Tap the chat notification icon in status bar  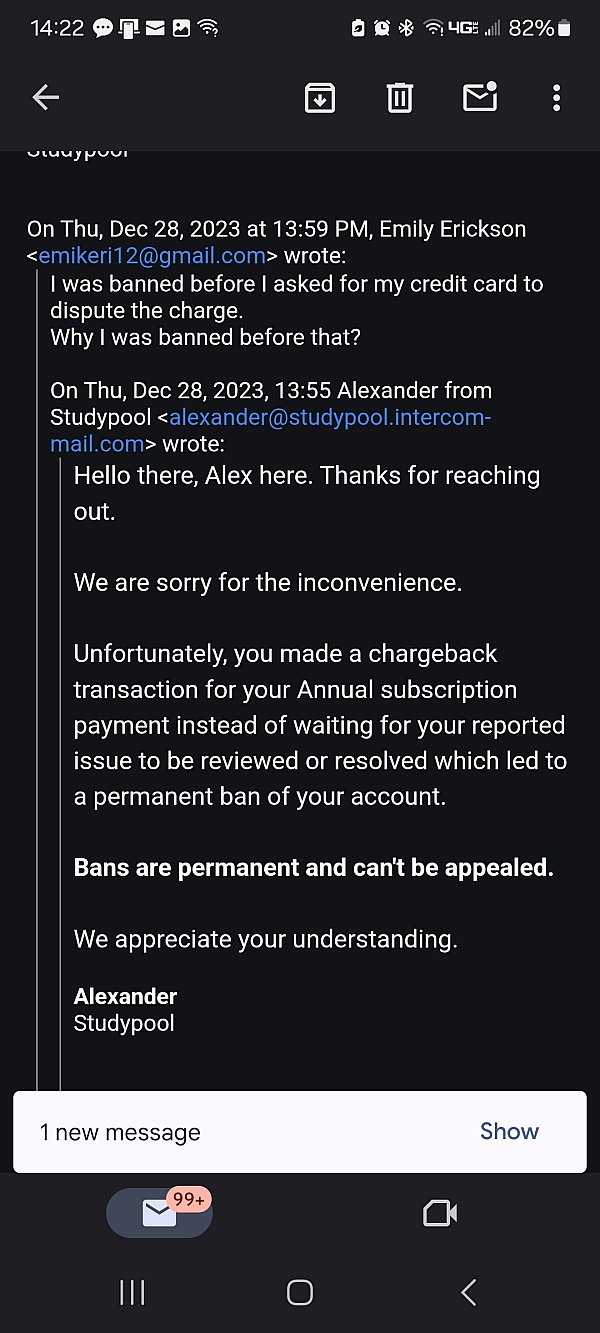click(102, 28)
